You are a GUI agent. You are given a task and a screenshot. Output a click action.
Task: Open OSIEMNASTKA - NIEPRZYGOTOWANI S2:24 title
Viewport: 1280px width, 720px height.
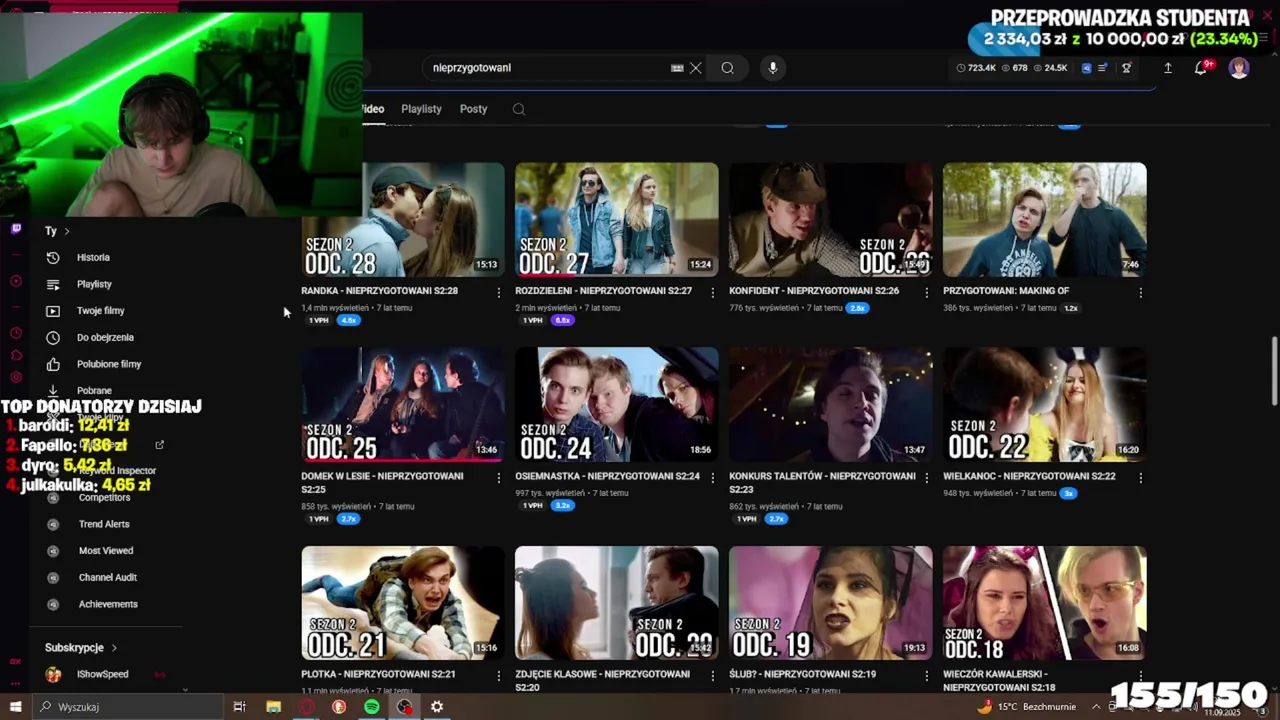[x=607, y=476]
